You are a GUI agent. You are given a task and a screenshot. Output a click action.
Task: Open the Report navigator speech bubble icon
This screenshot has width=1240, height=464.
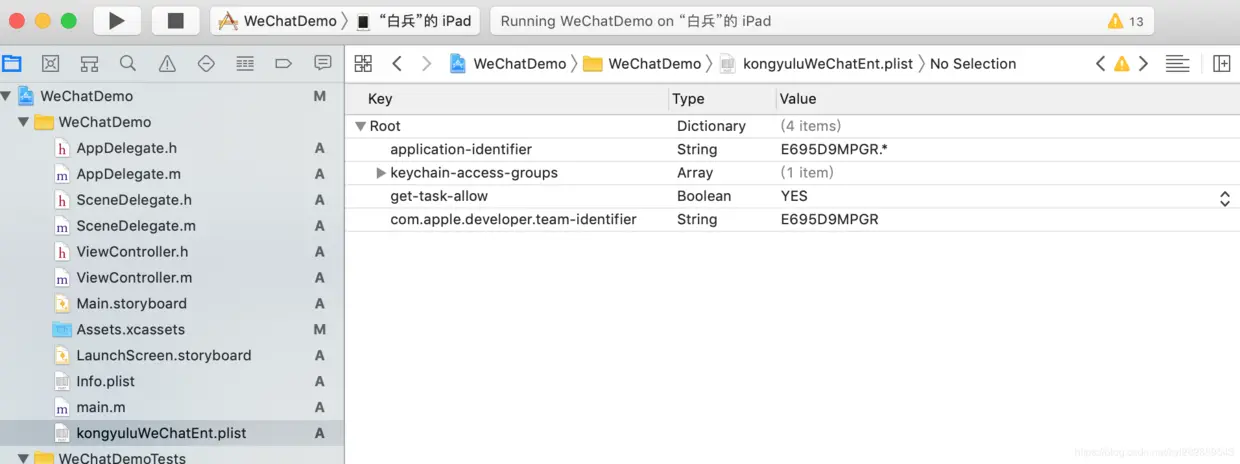click(x=322, y=63)
